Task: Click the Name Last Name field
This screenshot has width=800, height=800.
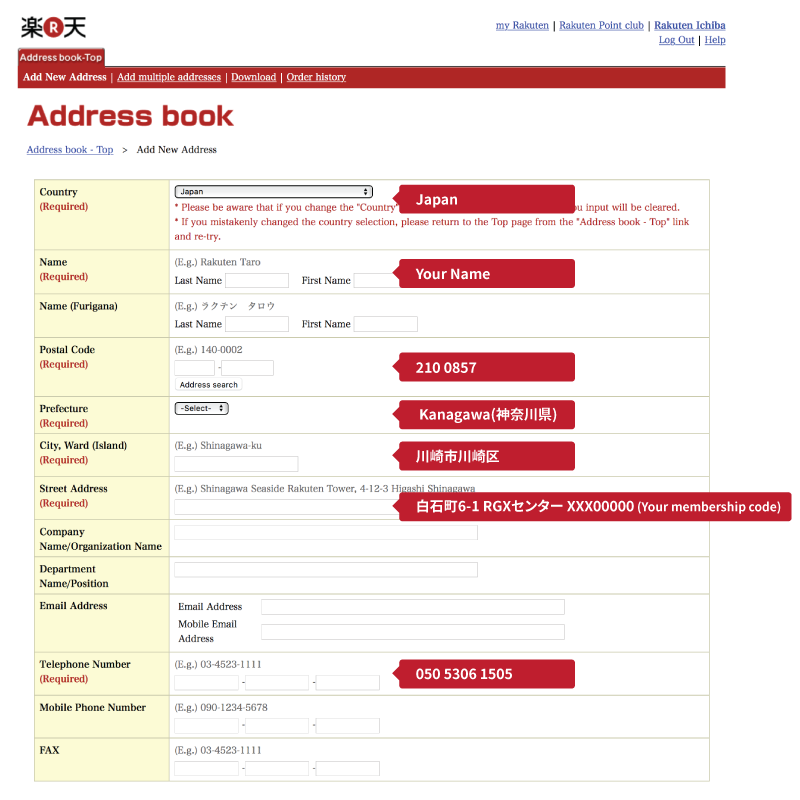Action: click(257, 280)
